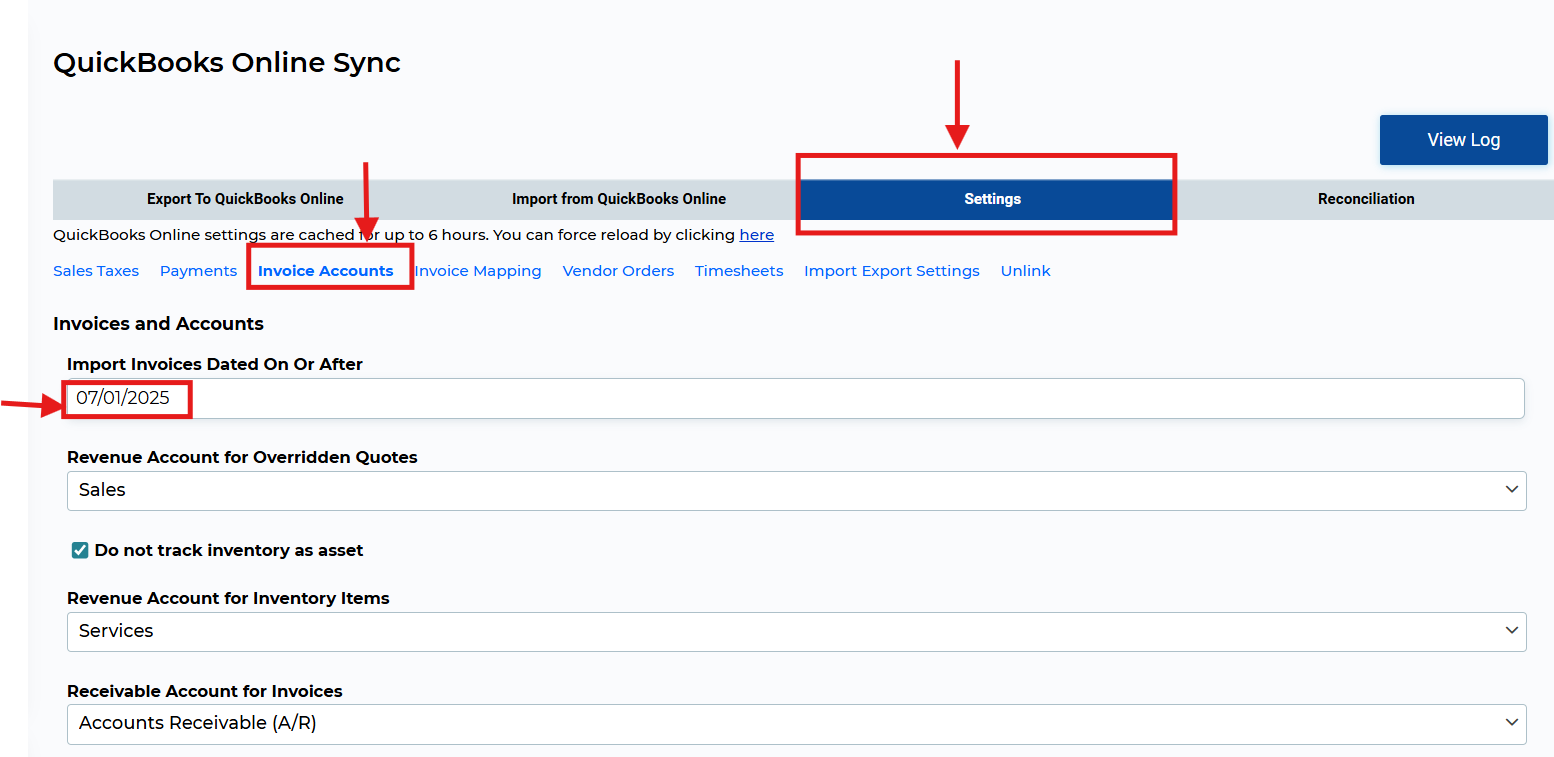Screen dimensions: 1554x757
Task: Click the Unlink link
Action: coord(1025,271)
